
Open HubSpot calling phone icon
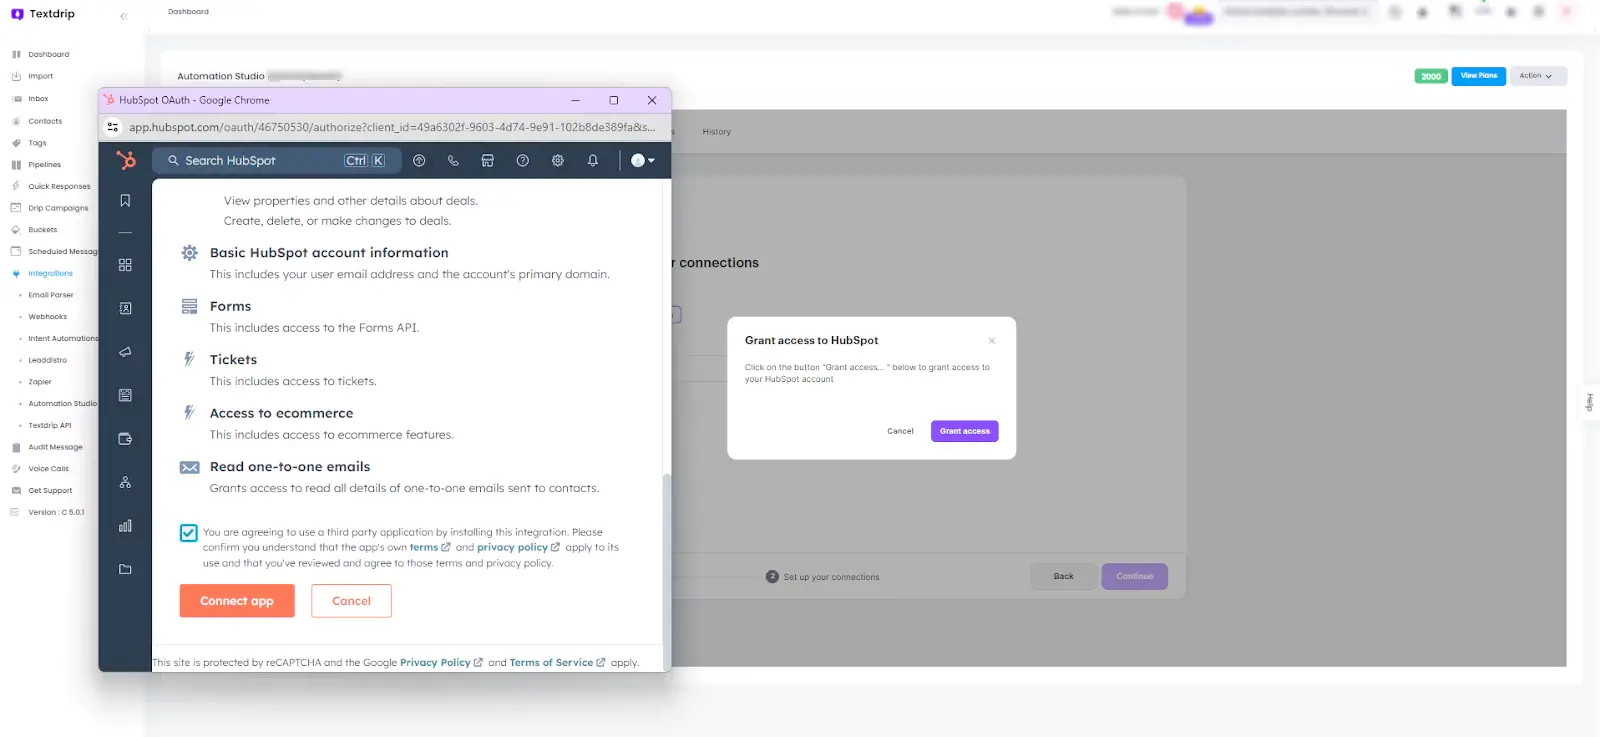click(453, 160)
